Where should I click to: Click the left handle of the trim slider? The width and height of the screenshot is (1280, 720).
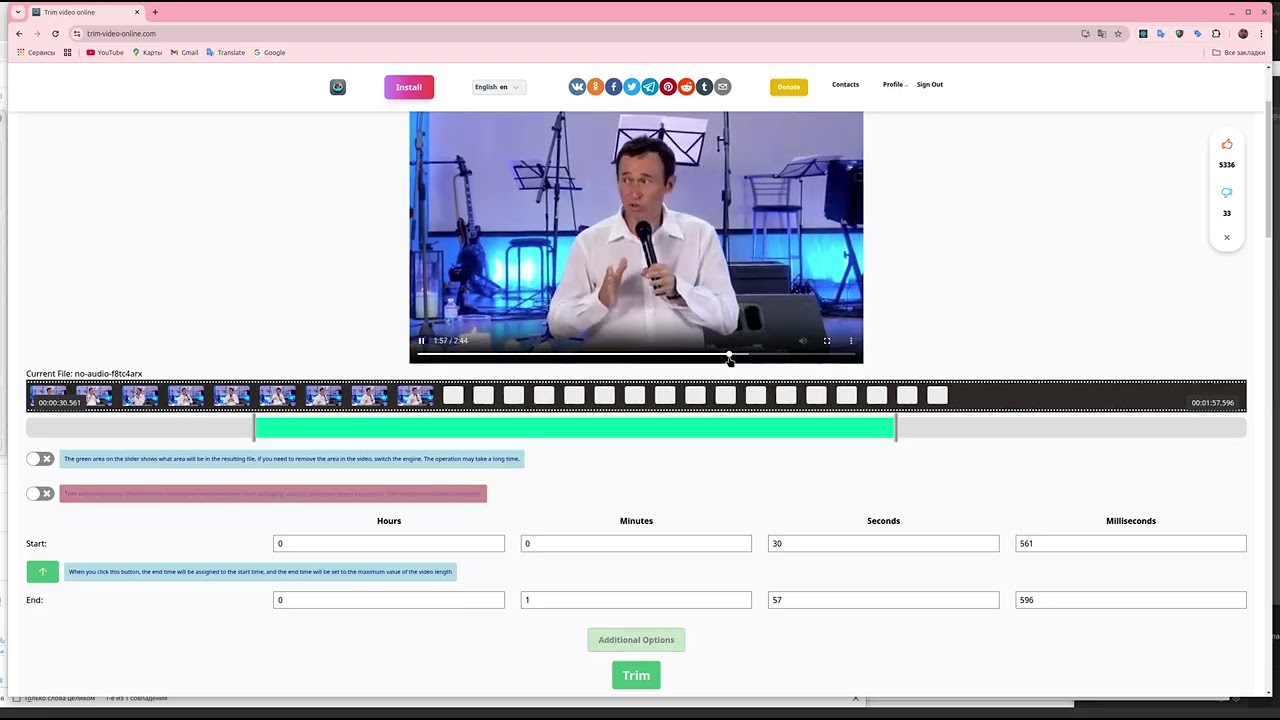254,428
